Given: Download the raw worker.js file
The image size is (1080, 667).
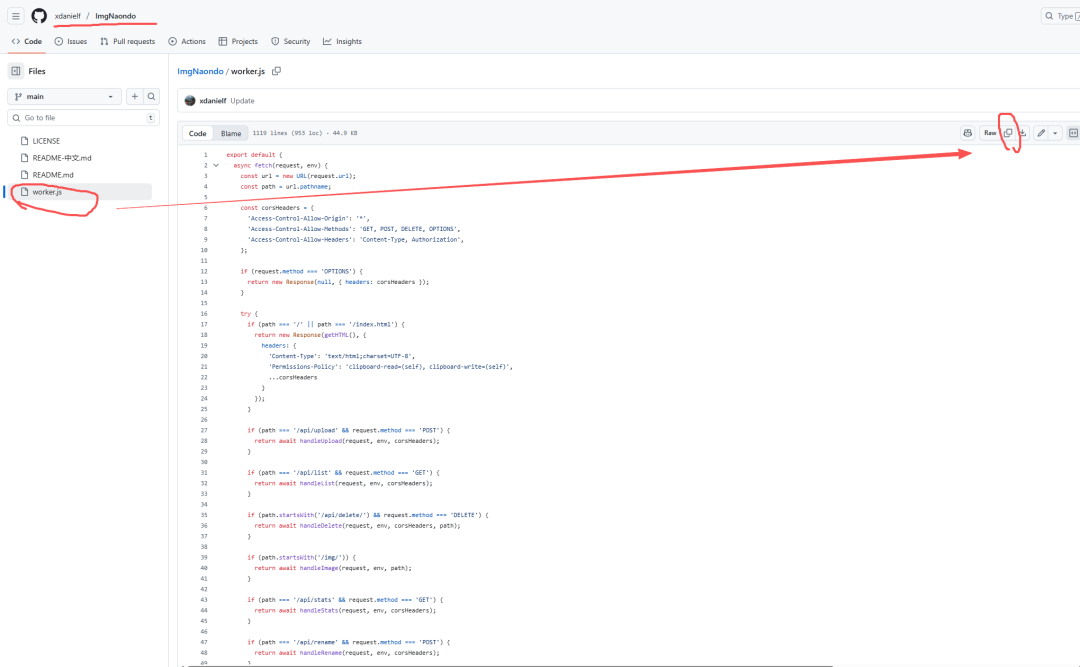Looking at the screenshot, I should tap(1022, 133).
